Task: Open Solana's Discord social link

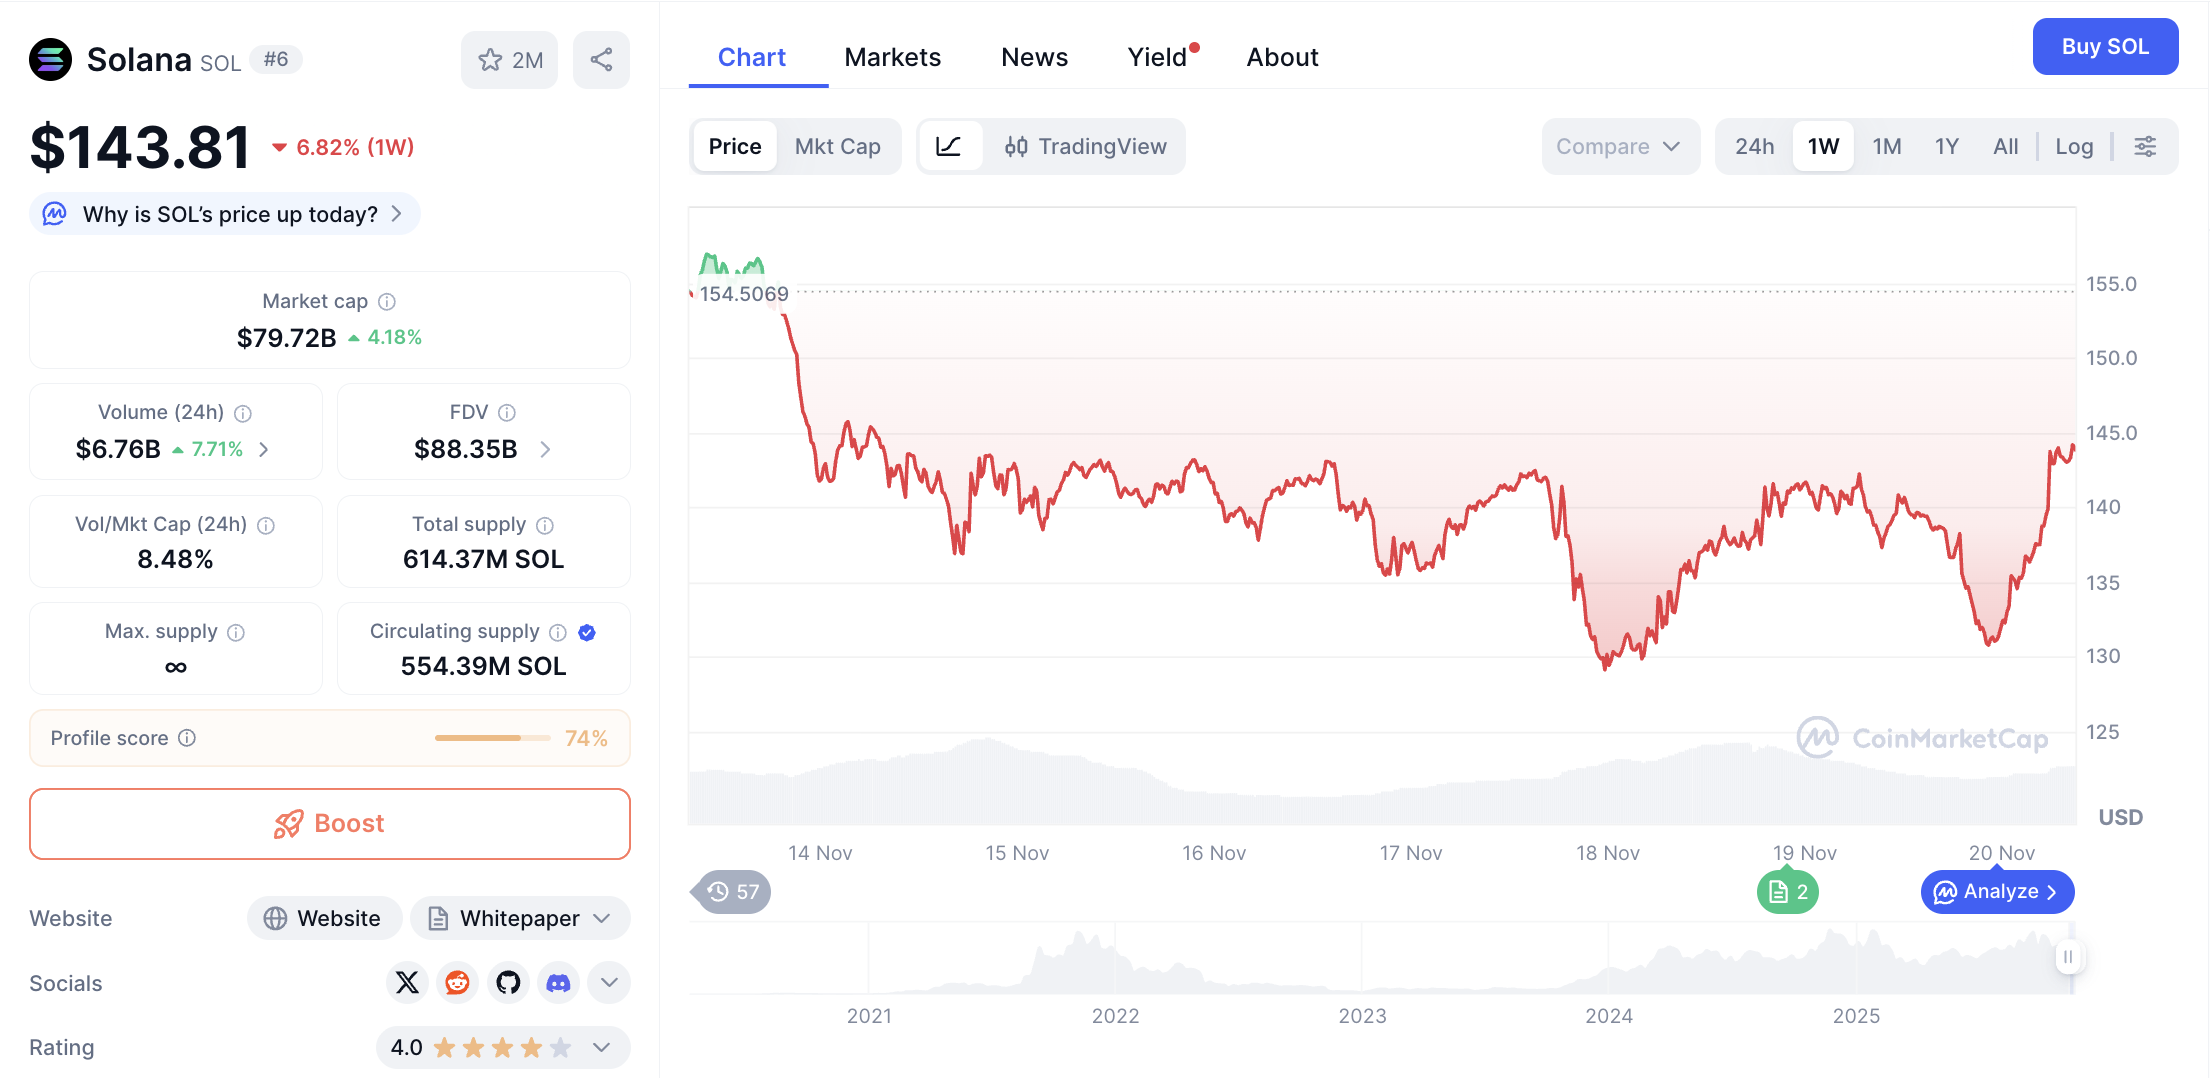Action: pyautogui.click(x=558, y=983)
